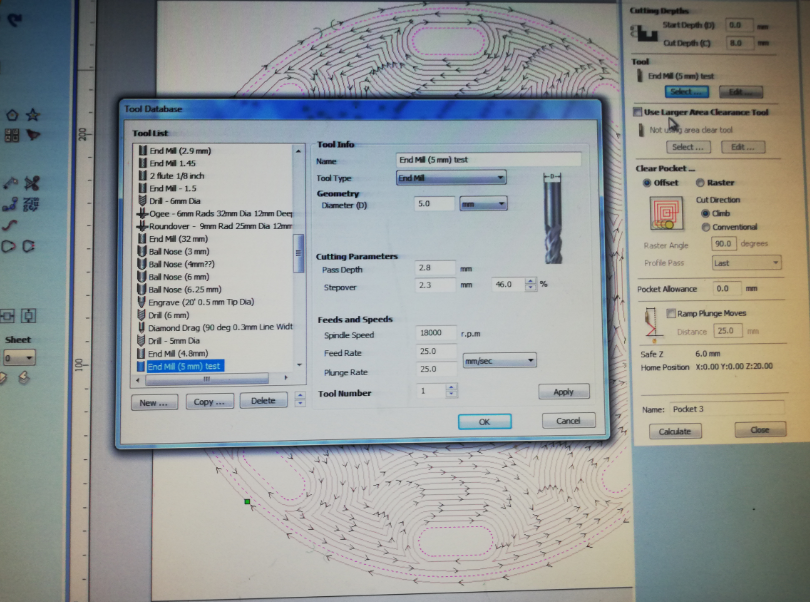Click the tool list horizontal scrollbar

tap(211, 379)
